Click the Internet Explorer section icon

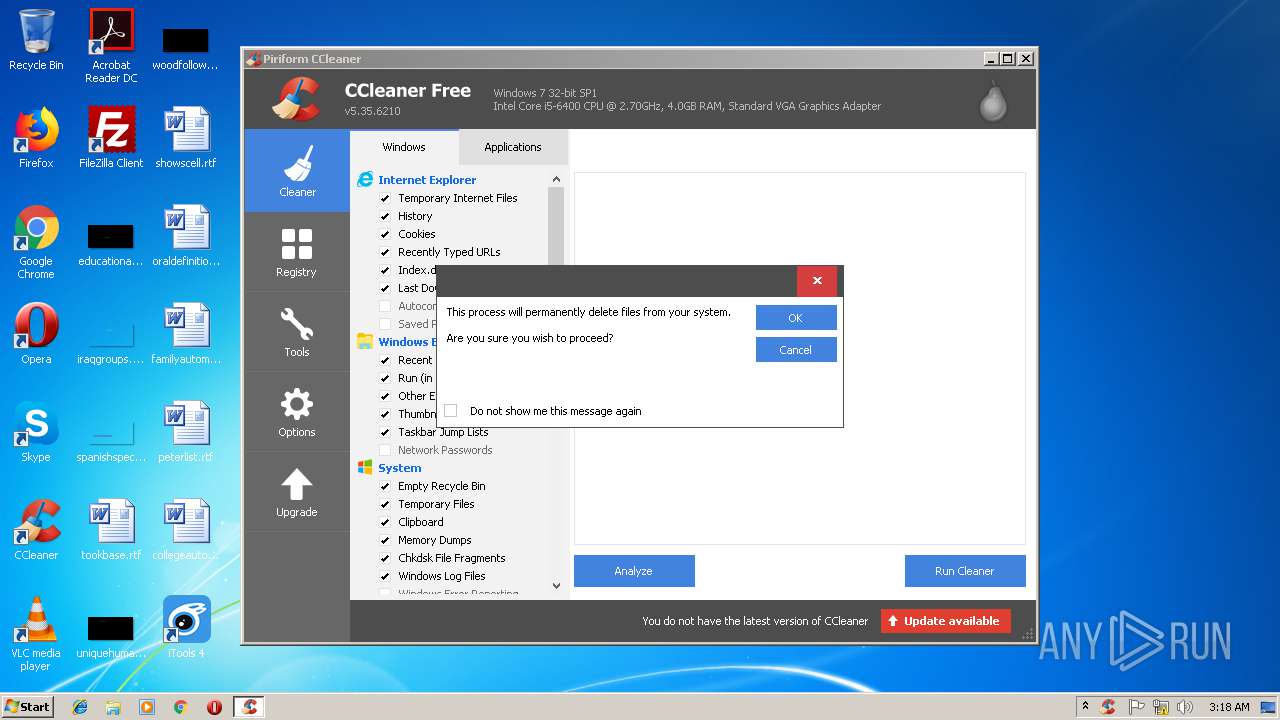point(365,180)
